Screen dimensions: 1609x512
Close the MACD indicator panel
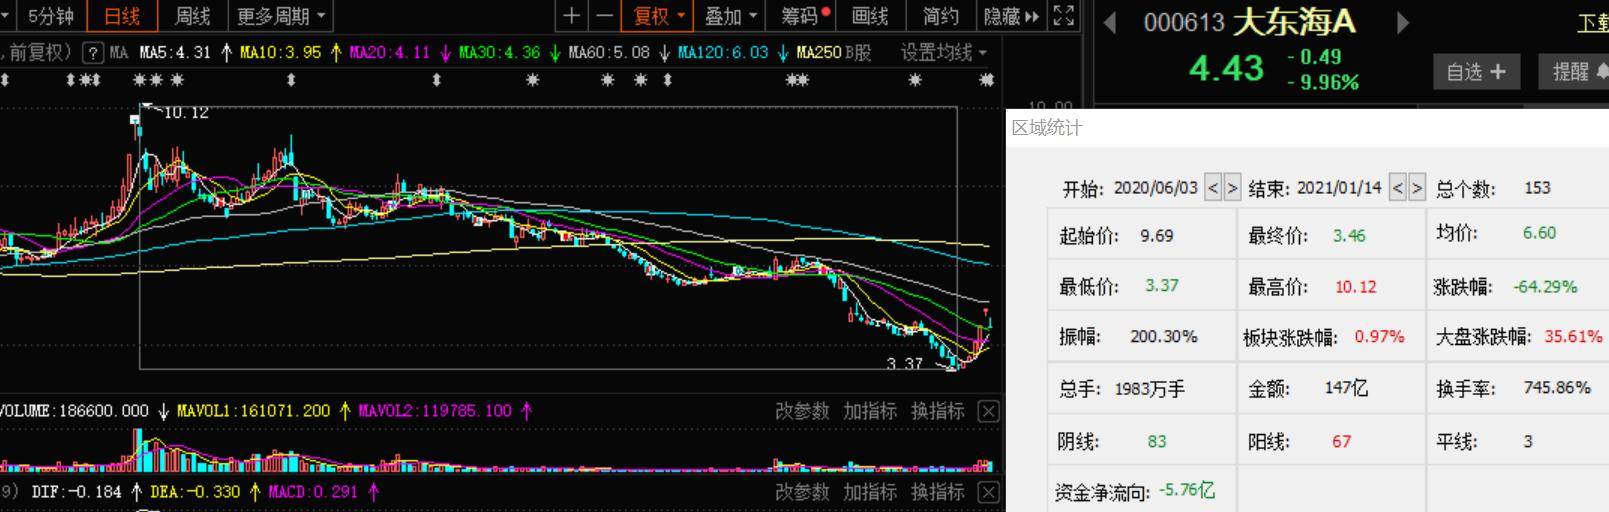tap(988, 492)
